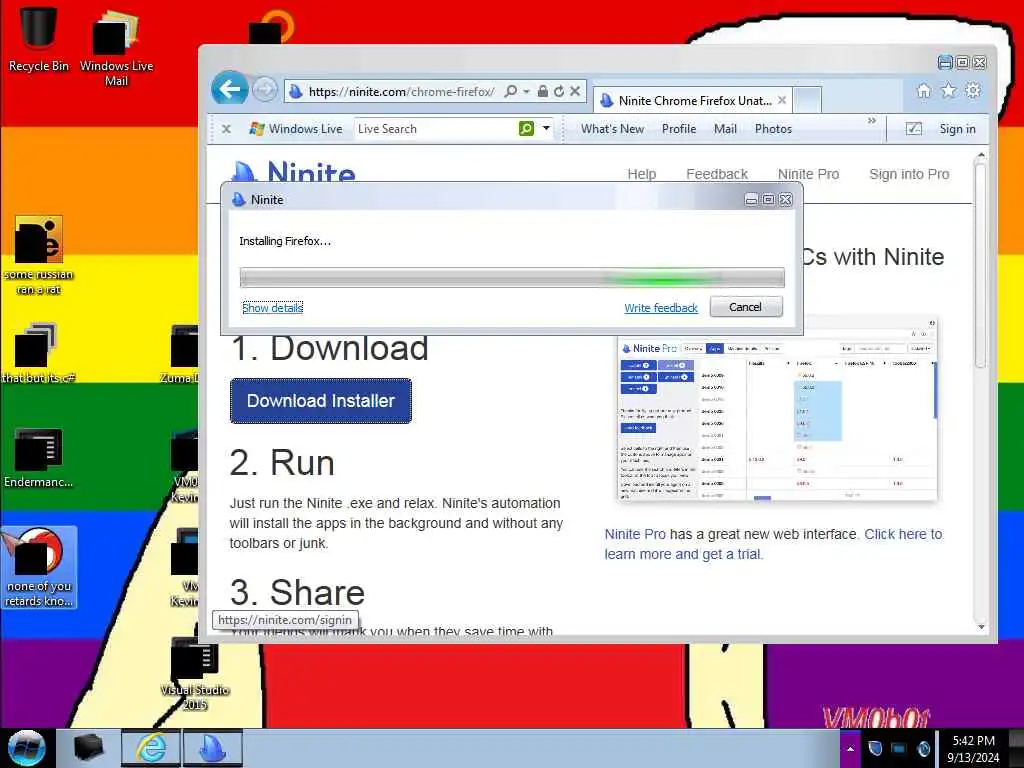1024x768 pixels.
Task: Click Write feedback in Ninite installer
Action: (x=661, y=308)
